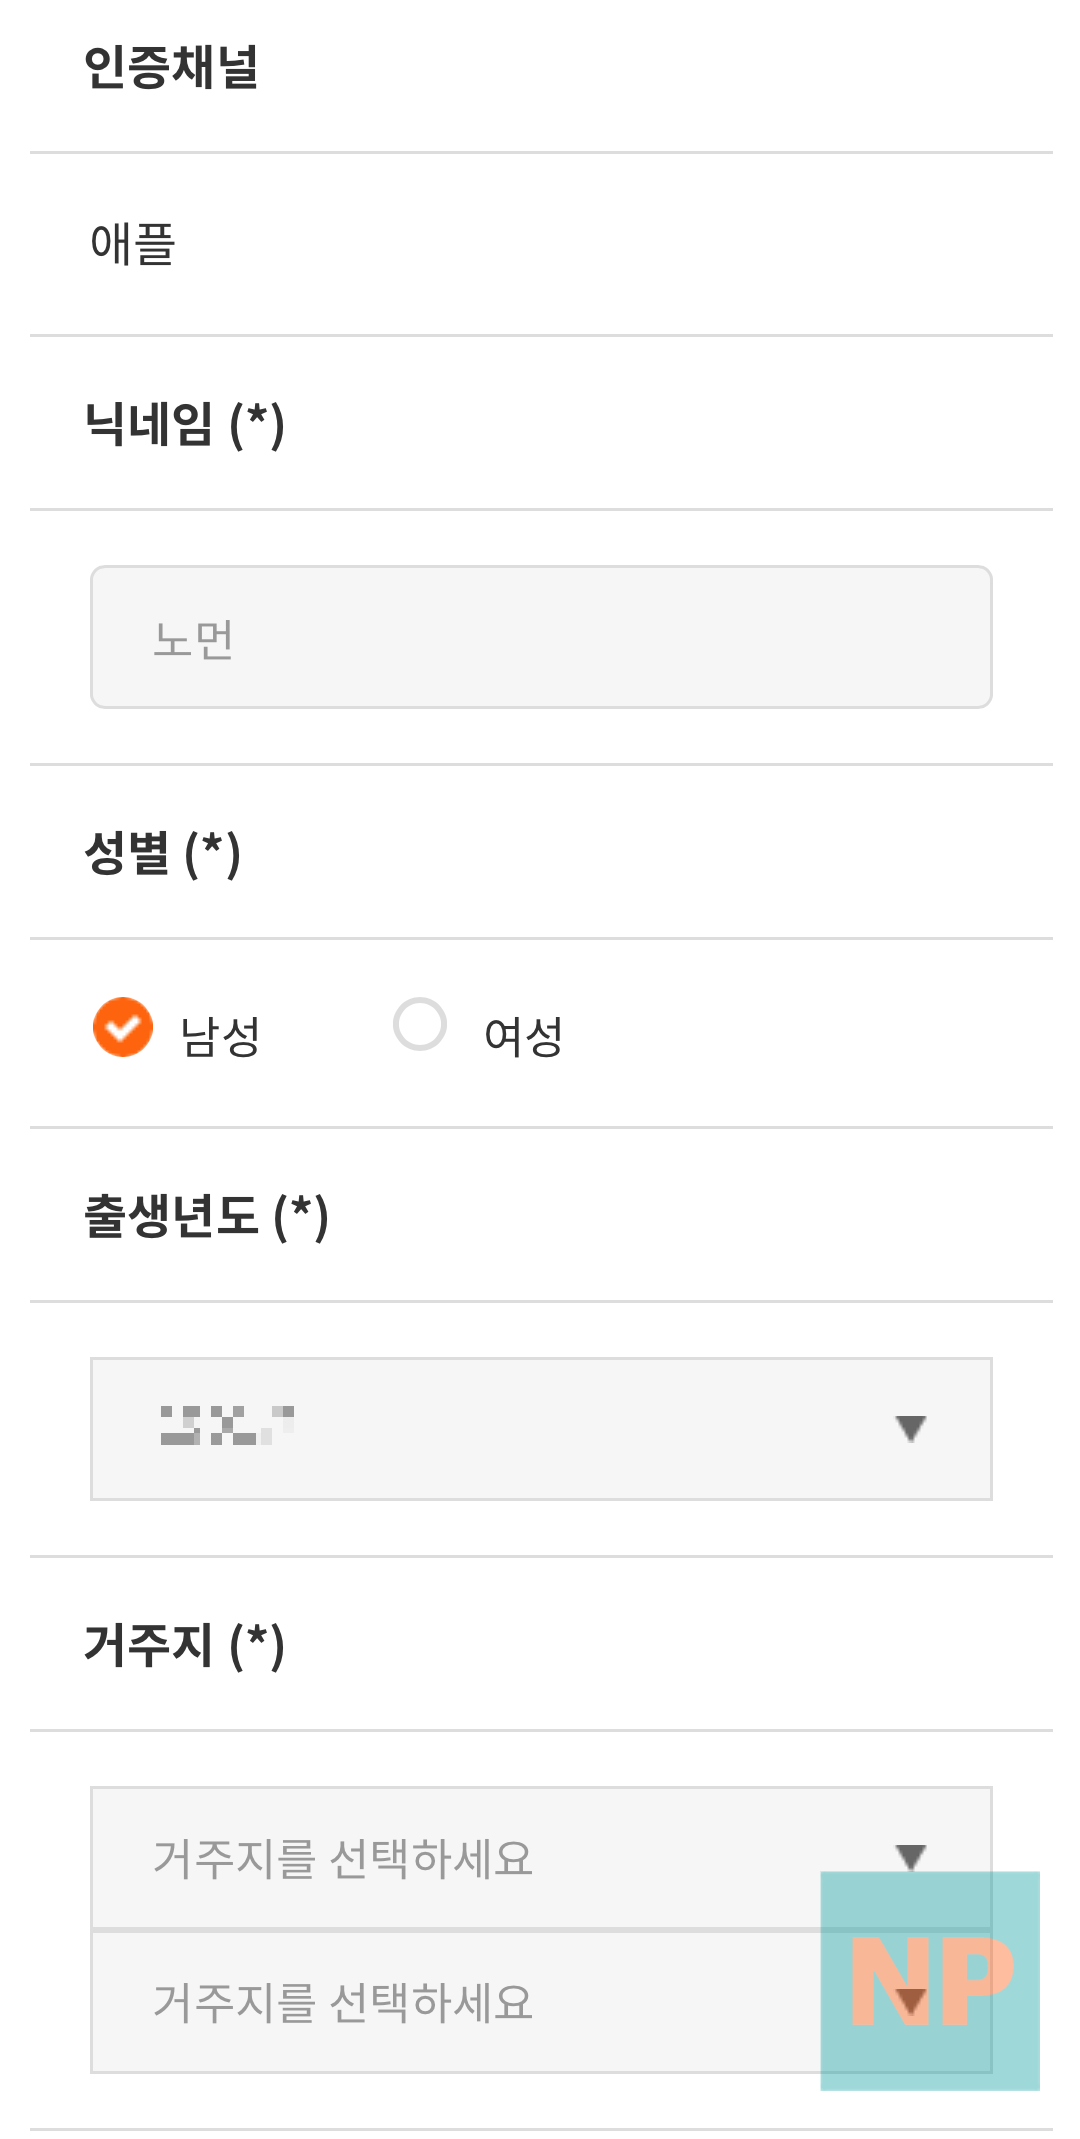Click the nickname input containing 노먼
The width and height of the screenshot is (1080, 2139).
point(540,636)
